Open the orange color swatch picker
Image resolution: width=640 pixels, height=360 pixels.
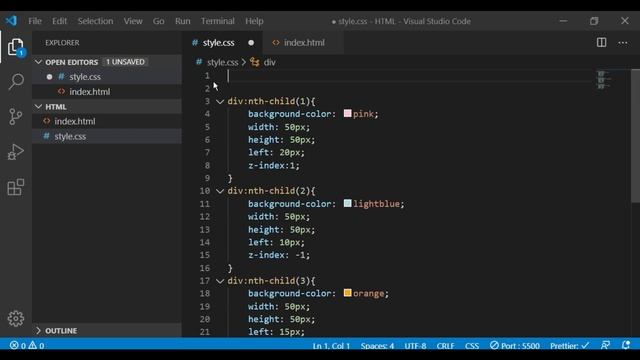(347, 293)
